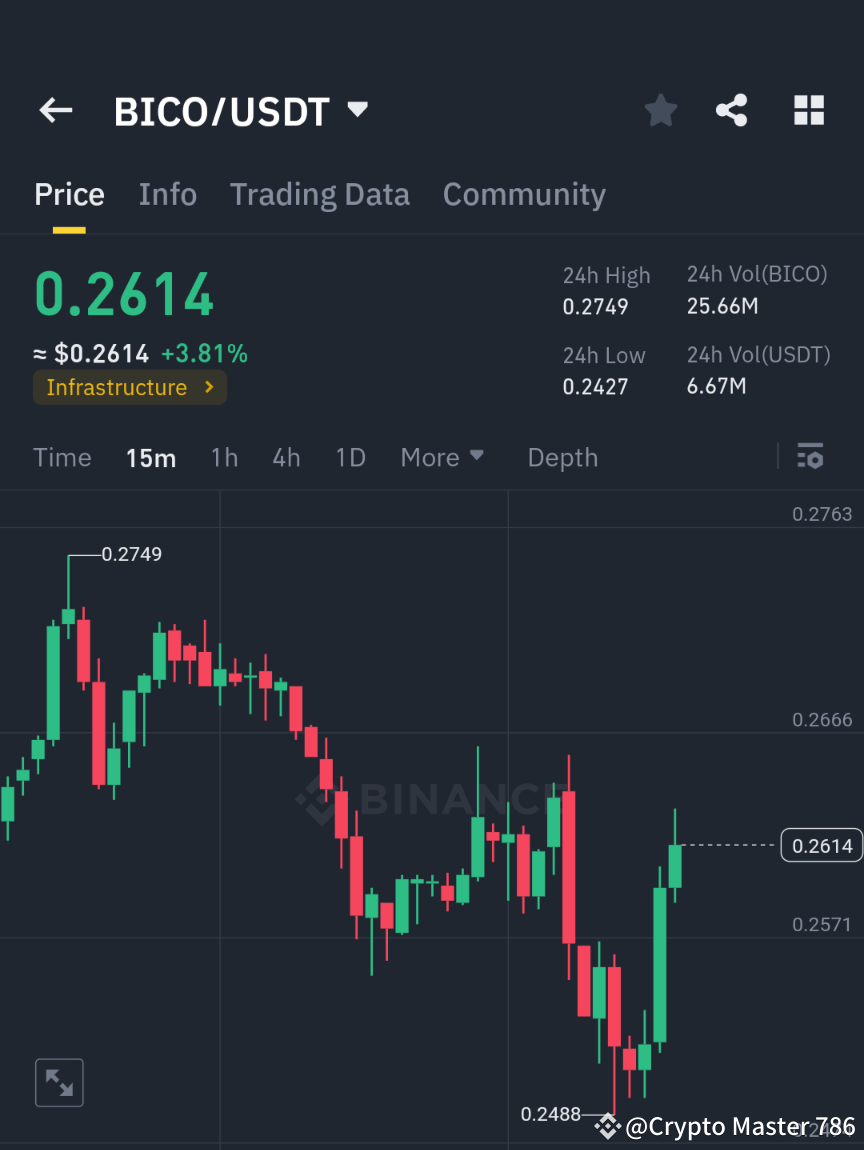Open the markets grid icon

click(x=808, y=110)
